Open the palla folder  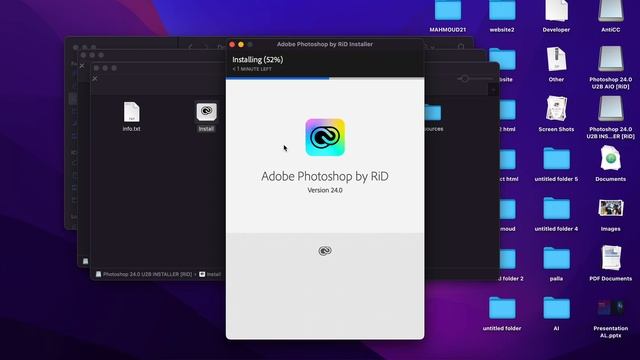[556, 258]
